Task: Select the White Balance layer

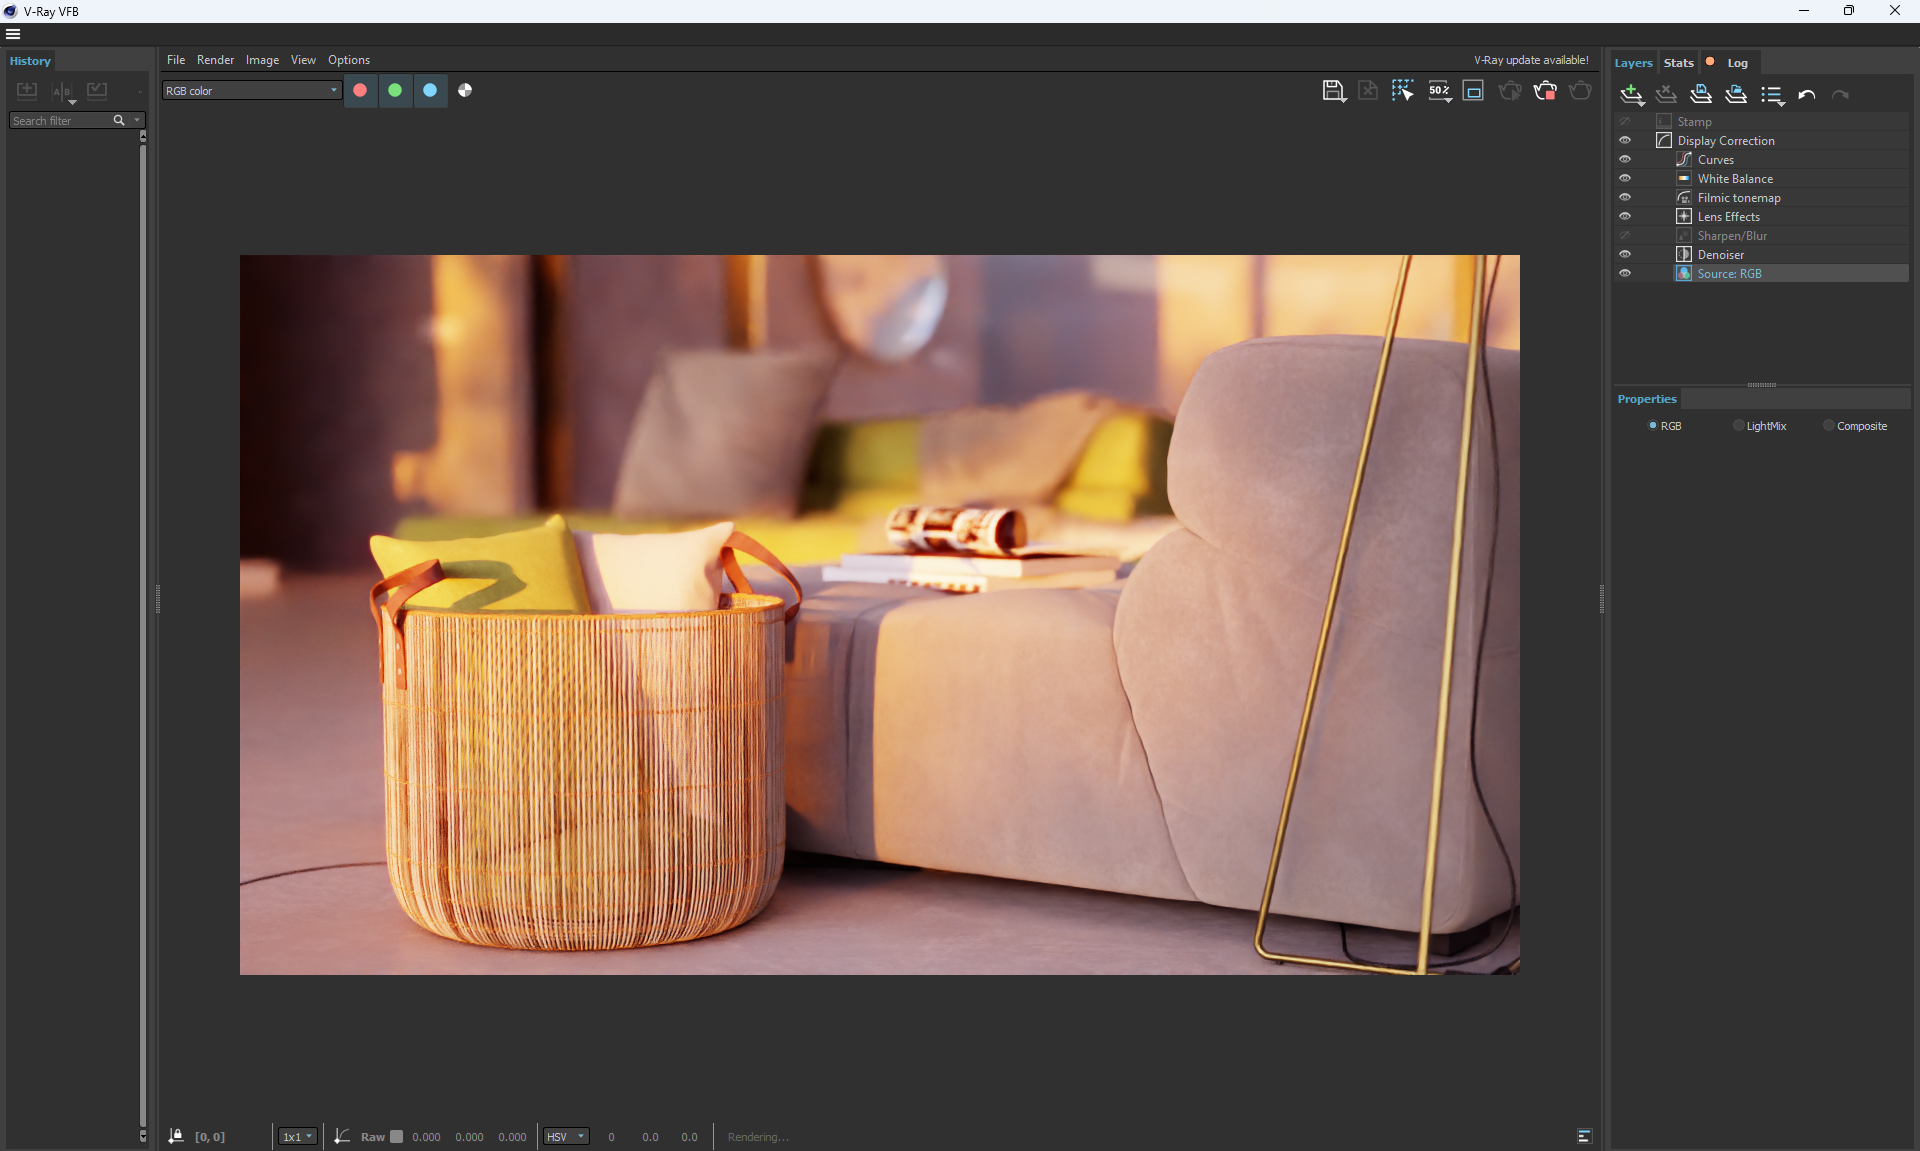Action: [x=1735, y=179]
